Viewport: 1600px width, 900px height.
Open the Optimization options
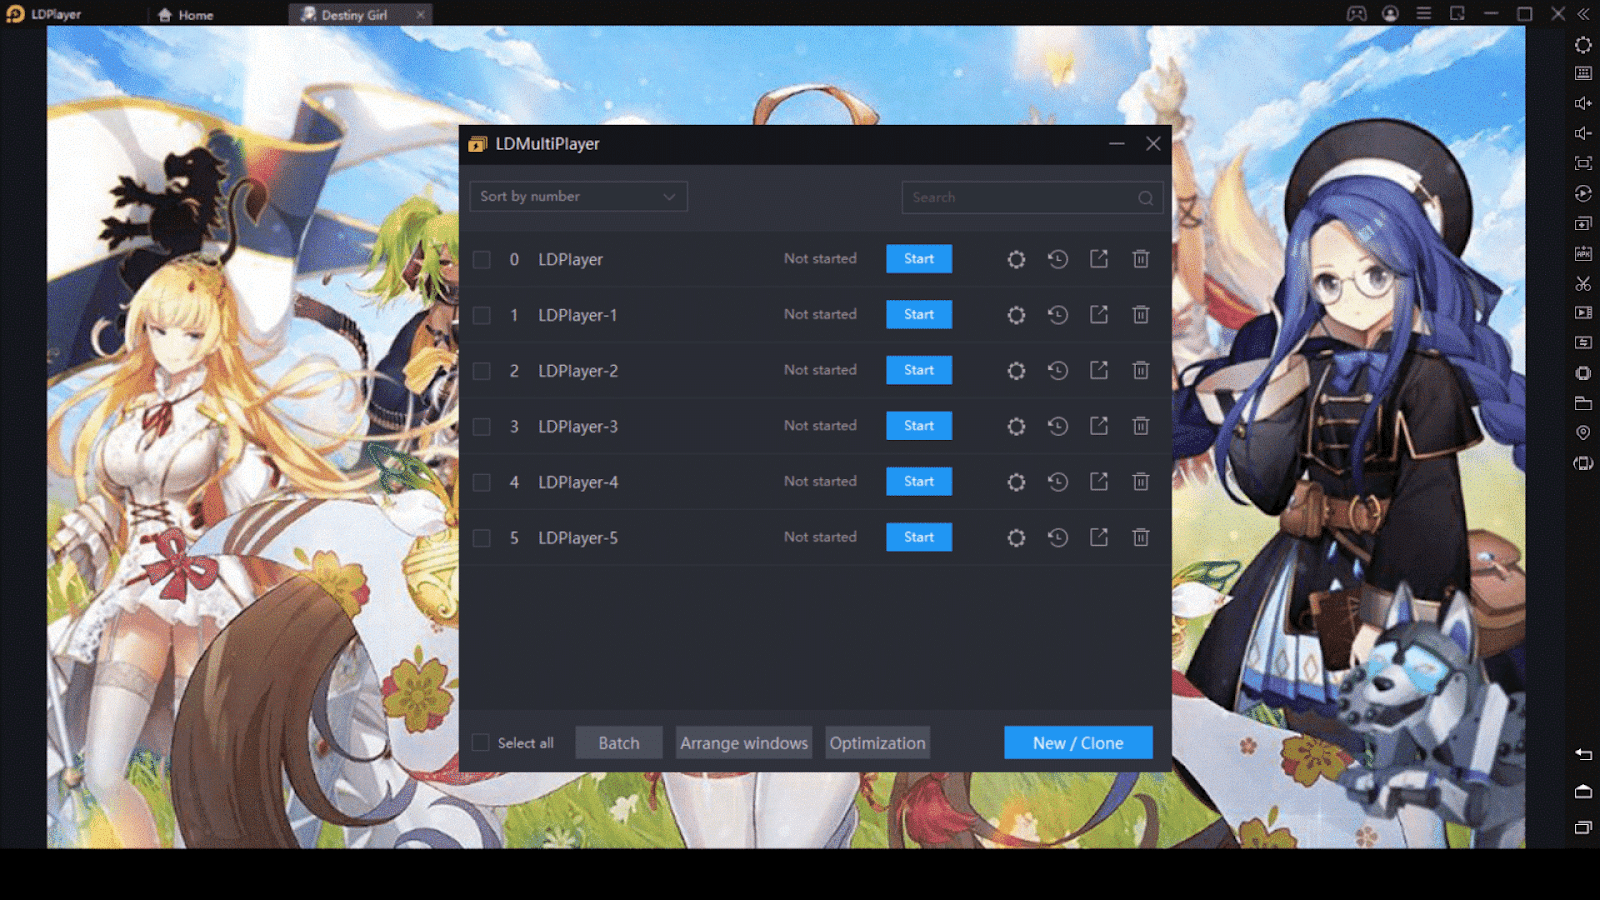(877, 743)
